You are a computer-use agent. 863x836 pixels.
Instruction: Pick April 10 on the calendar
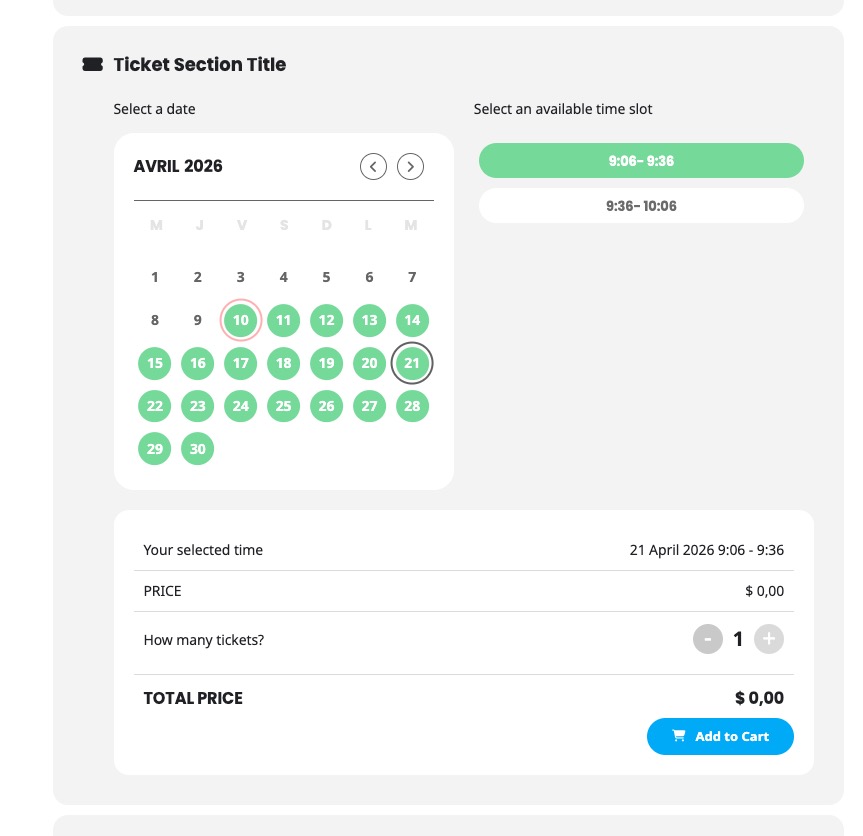pyautogui.click(x=241, y=320)
